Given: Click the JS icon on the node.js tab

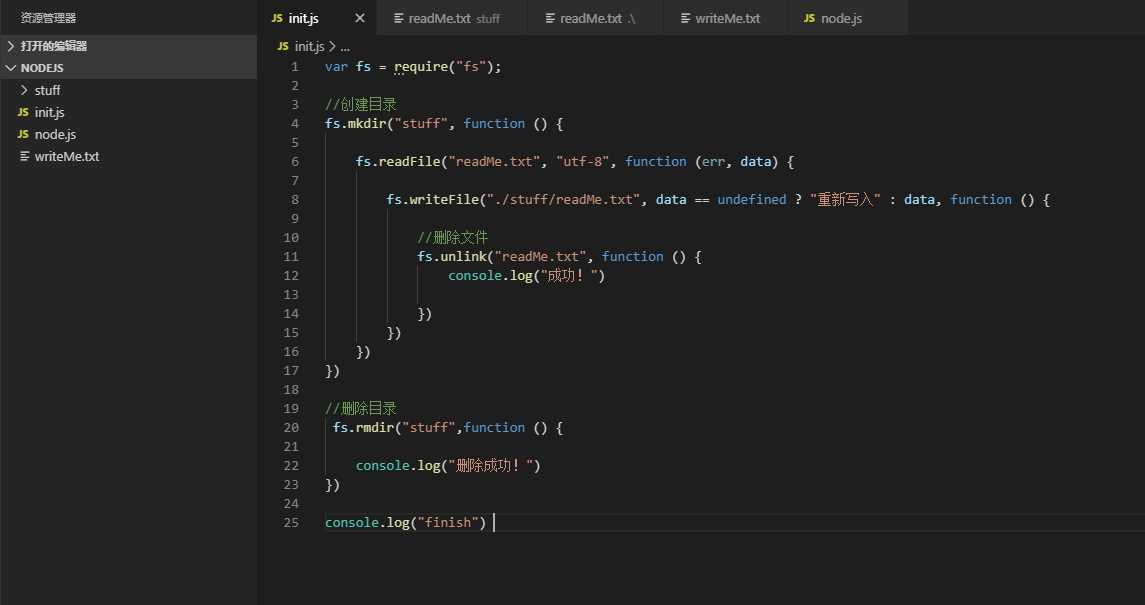Looking at the screenshot, I should 809,18.
